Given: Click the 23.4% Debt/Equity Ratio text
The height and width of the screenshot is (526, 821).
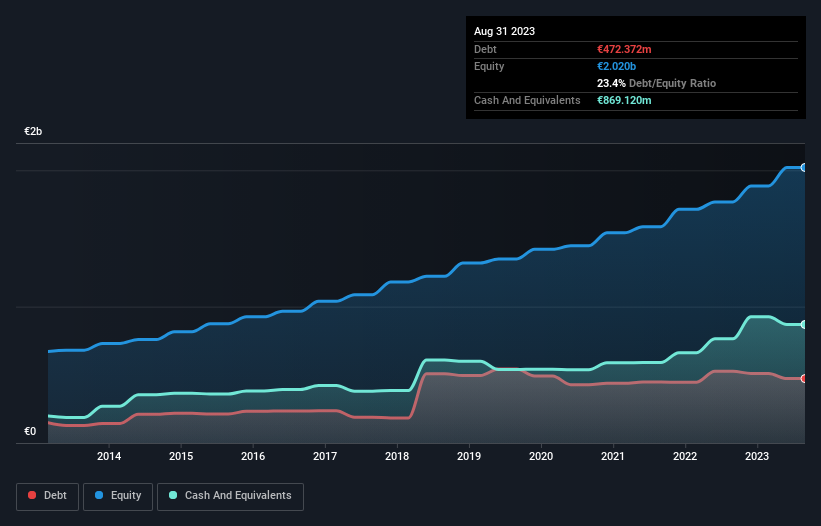Looking at the screenshot, I should click(x=657, y=83).
